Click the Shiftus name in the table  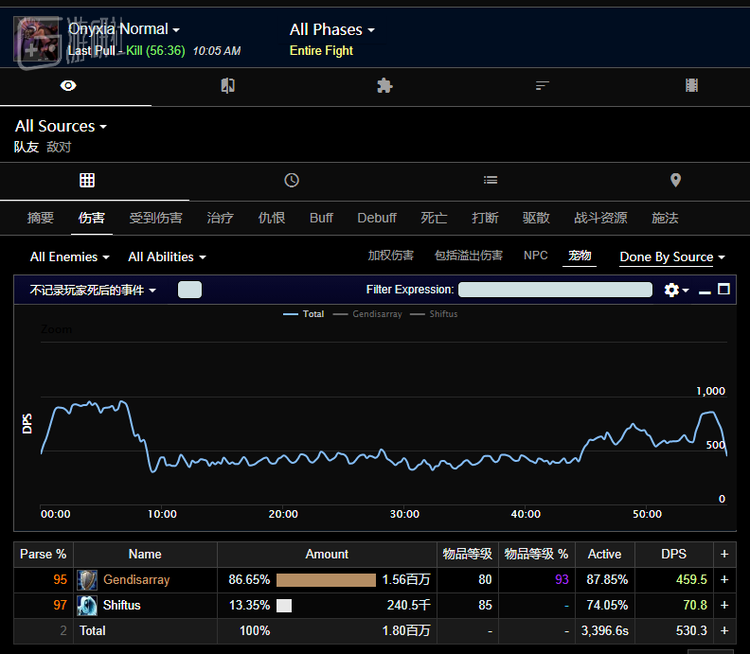coord(122,605)
